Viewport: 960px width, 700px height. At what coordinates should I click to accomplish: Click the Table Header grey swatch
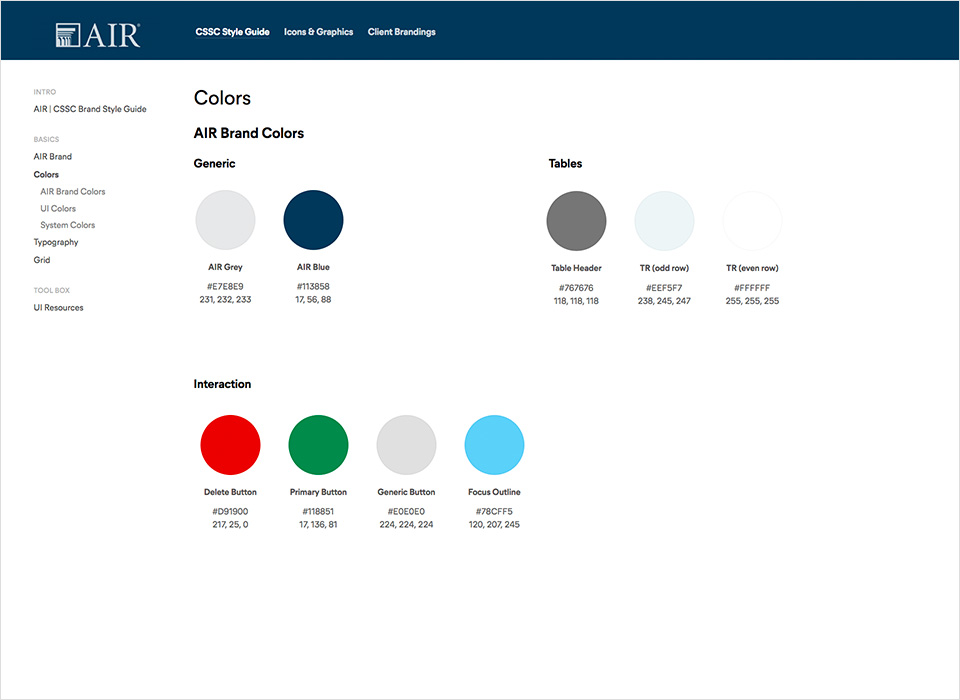click(576, 221)
